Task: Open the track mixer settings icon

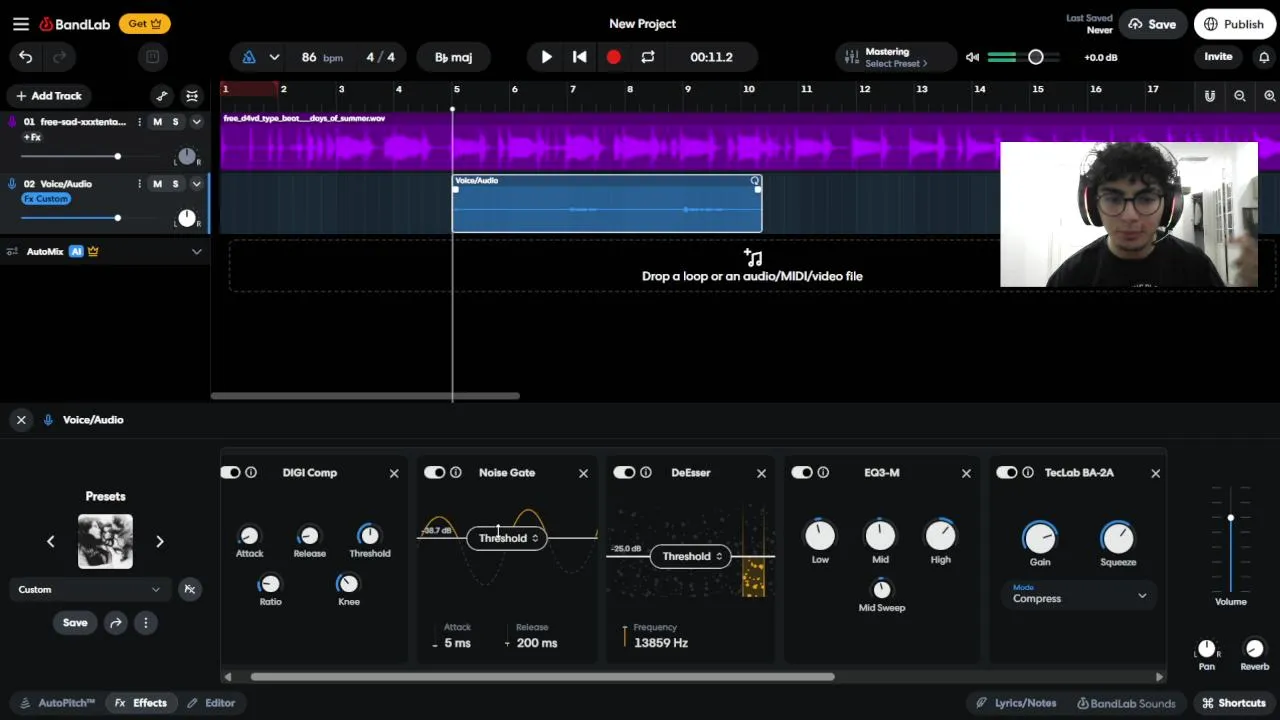Action: pyautogui.click(x=192, y=96)
